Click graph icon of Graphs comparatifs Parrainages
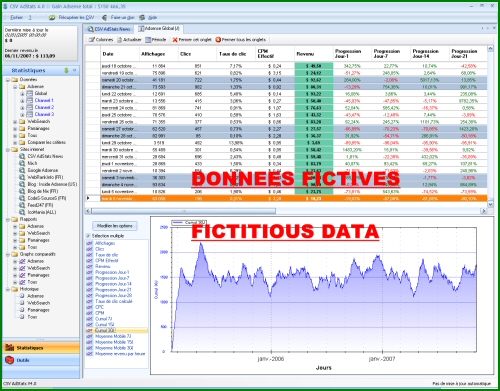This screenshot has width=500, height=391. point(22,275)
